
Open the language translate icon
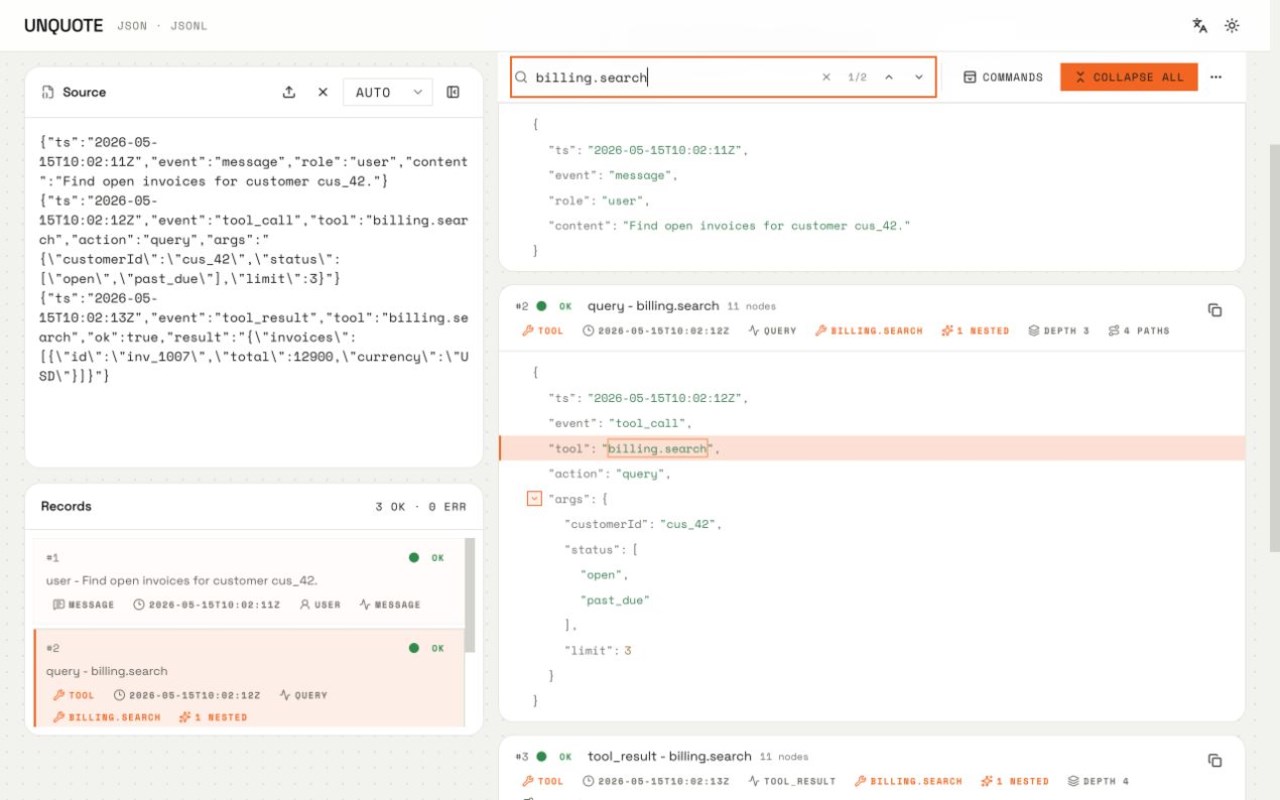pos(1199,26)
